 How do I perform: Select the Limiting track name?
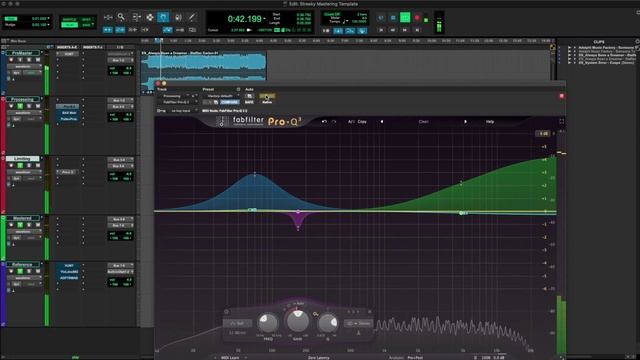[x=22, y=158]
